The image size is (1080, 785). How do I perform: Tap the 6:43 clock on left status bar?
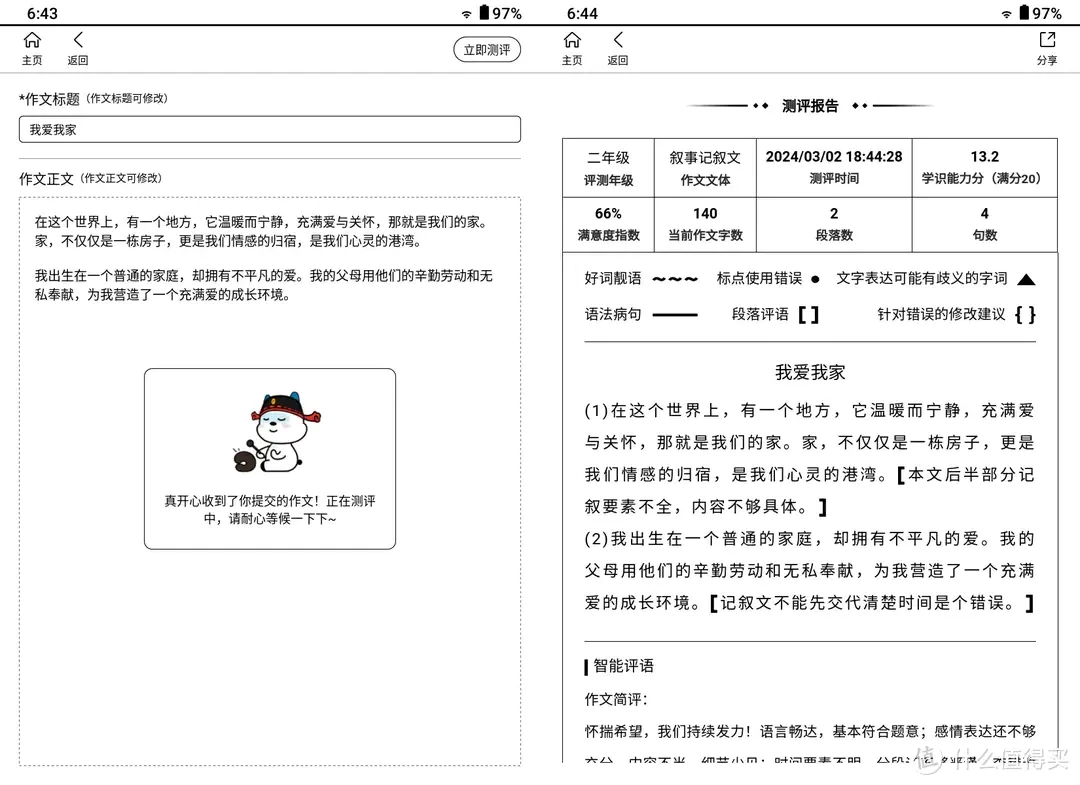tap(42, 14)
